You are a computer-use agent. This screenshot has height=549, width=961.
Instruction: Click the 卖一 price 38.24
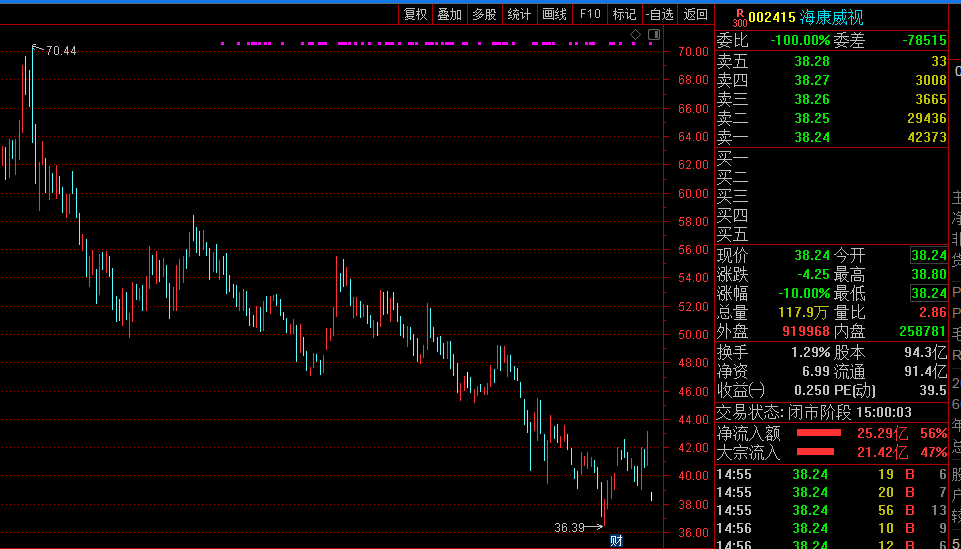tap(811, 137)
